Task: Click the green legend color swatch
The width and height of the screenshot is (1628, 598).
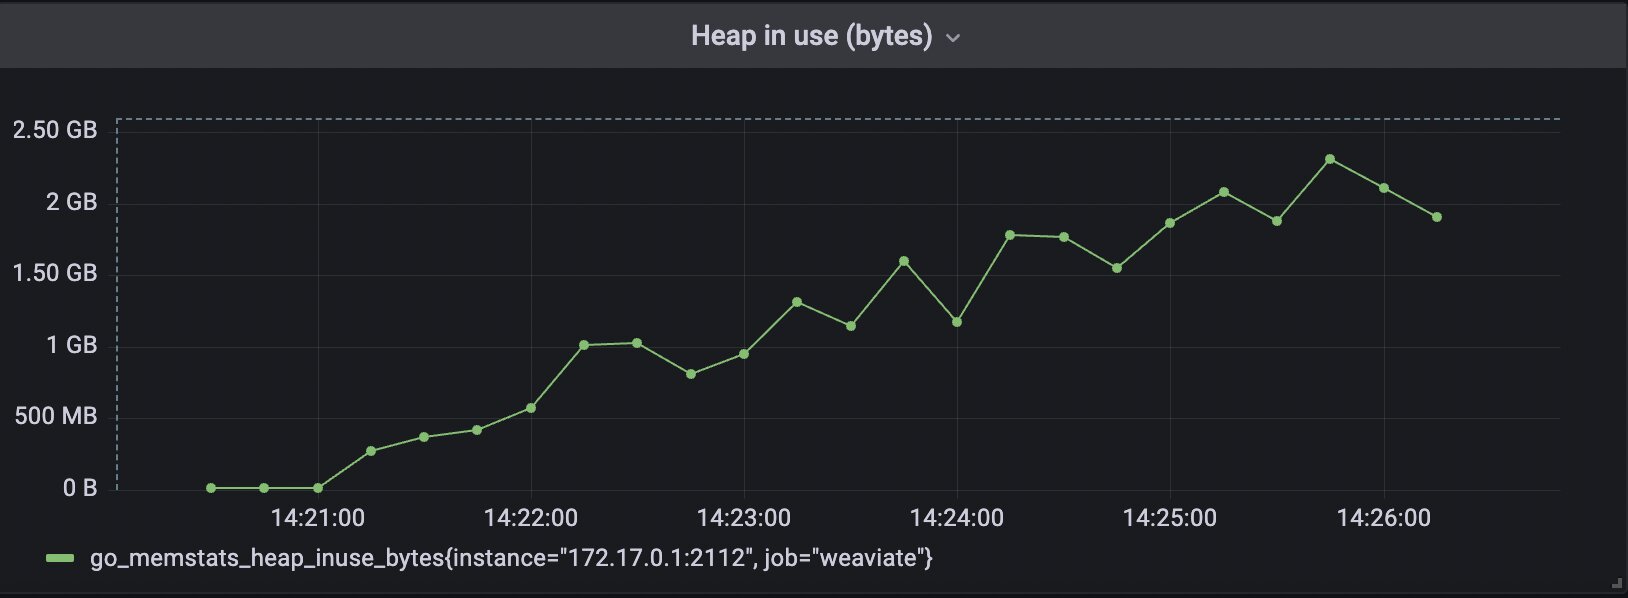Action: pos(60,558)
